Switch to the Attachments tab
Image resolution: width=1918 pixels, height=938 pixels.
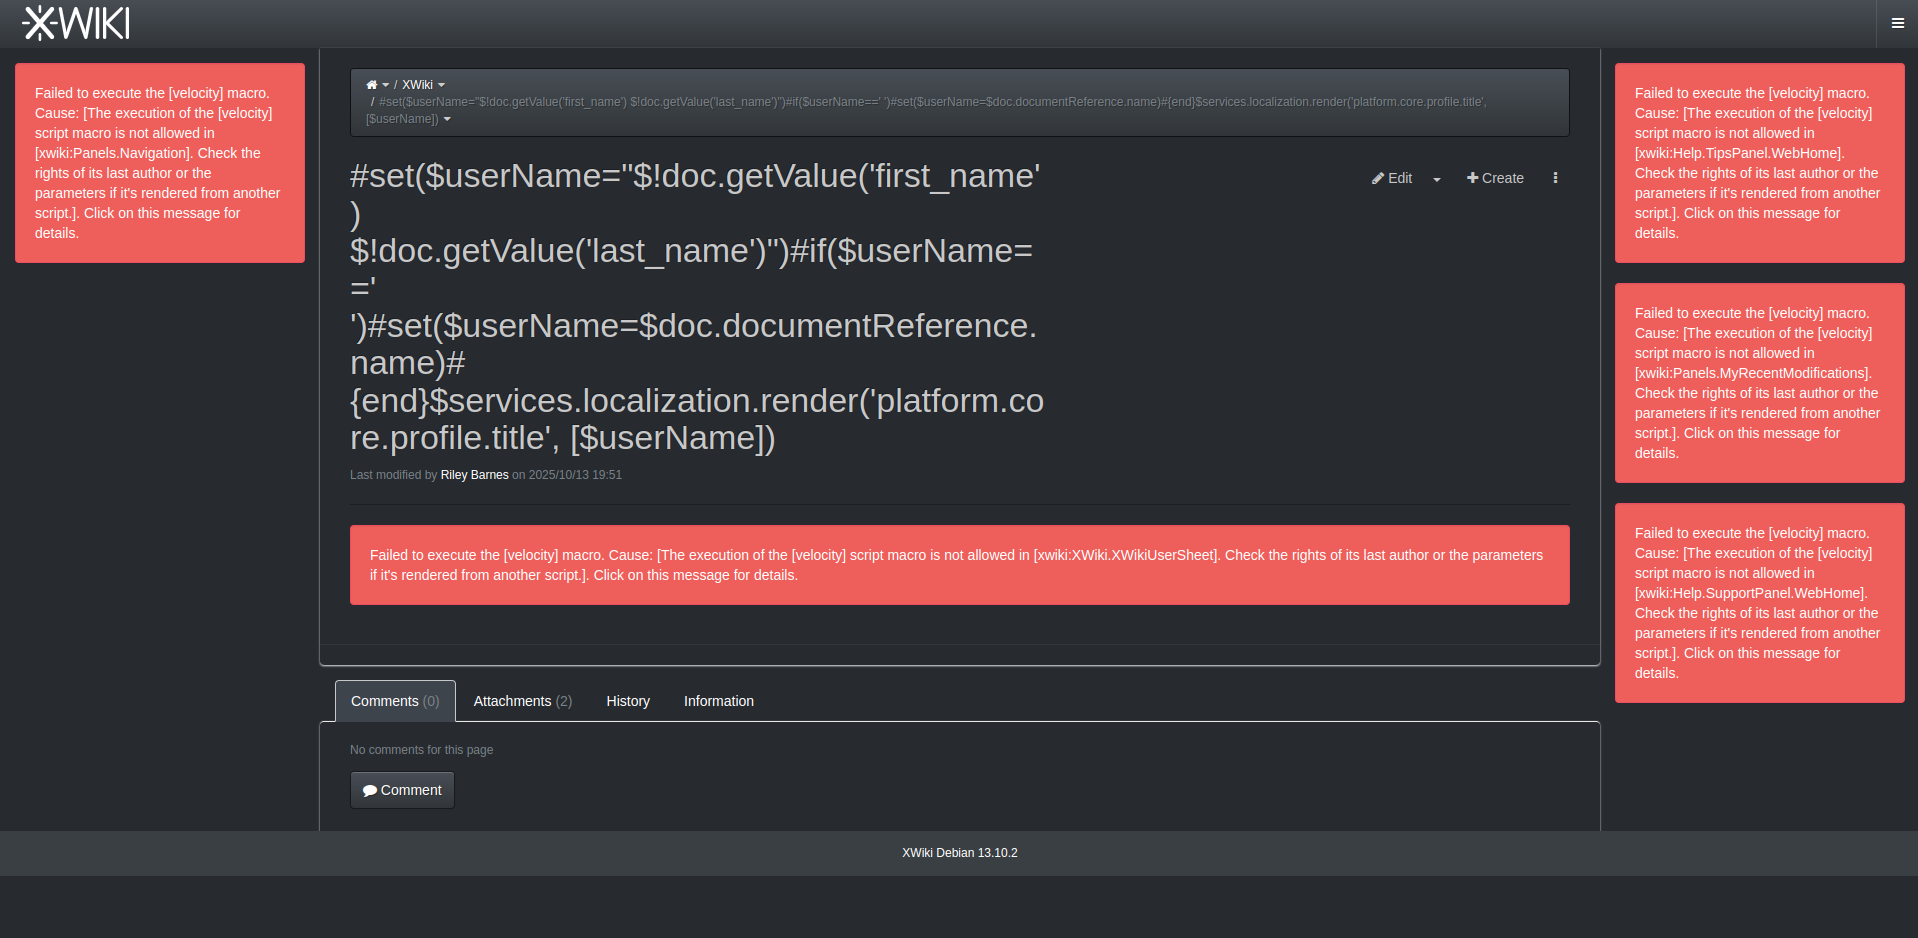522,701
